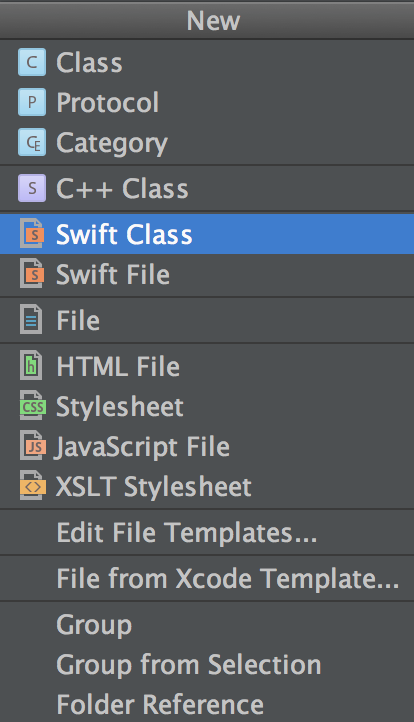Create a new Category
This screenshot has width=414, height=722.
click(207, 142)
